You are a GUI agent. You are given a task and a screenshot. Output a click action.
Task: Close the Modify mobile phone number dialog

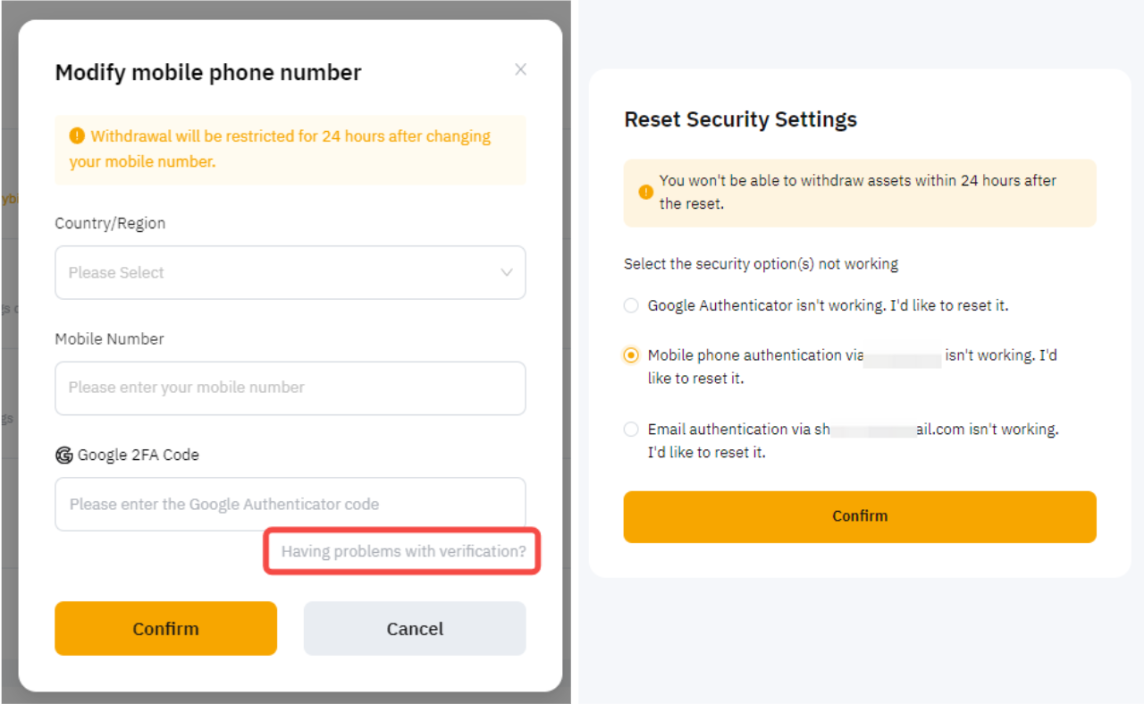pos(520,70)
